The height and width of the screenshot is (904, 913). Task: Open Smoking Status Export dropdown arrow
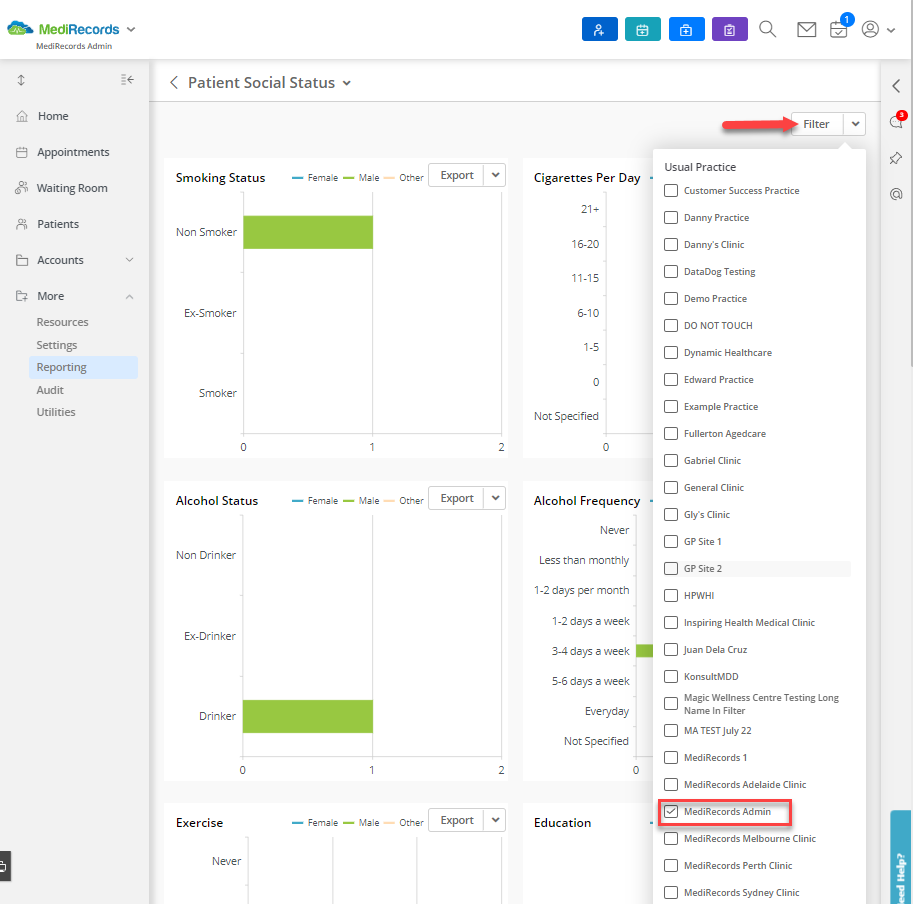point(495,175)
